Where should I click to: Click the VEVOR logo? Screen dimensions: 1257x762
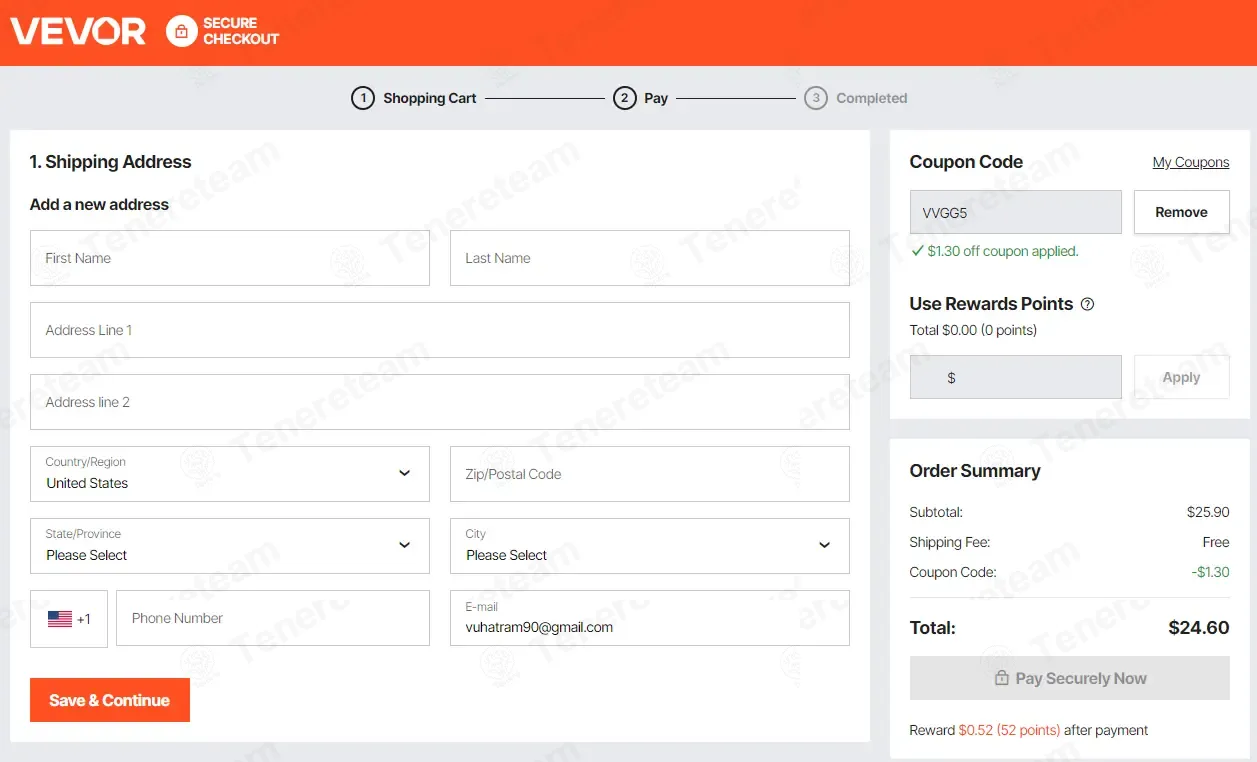point(78,31)
